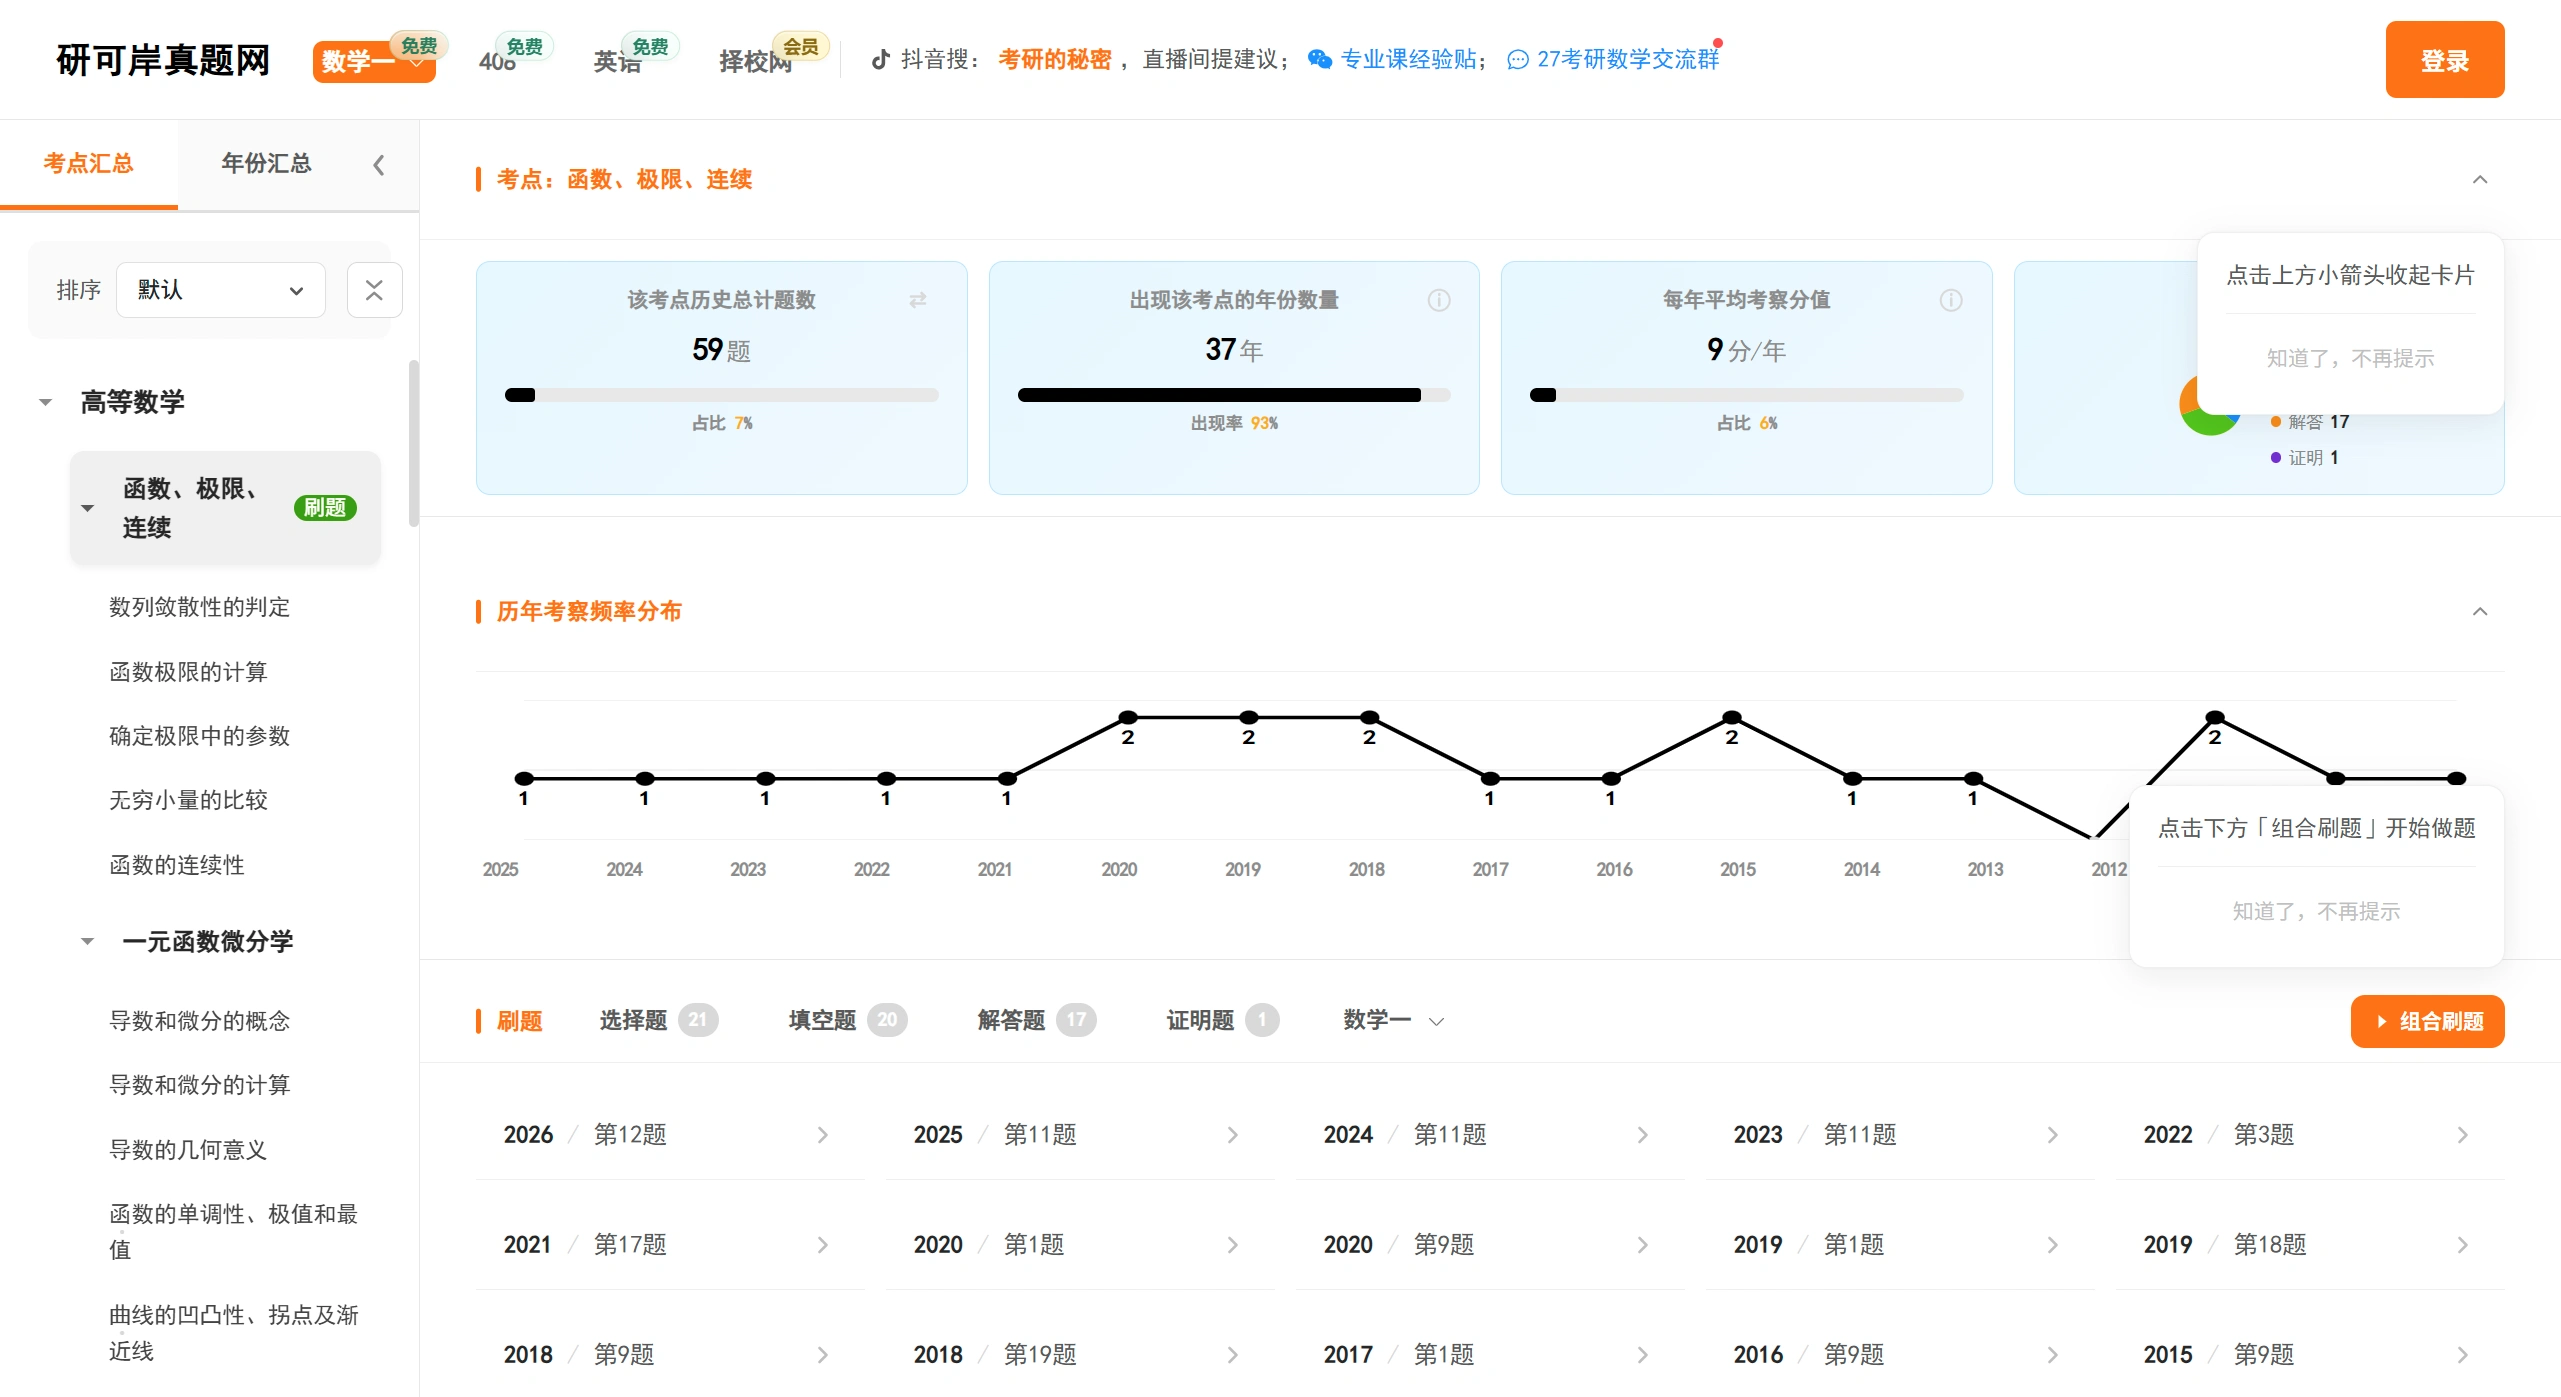Click the swap icon on the 该考点历史总计题数 card
This screenshot has height=1397, width=2561.
[x=919, y=301]
